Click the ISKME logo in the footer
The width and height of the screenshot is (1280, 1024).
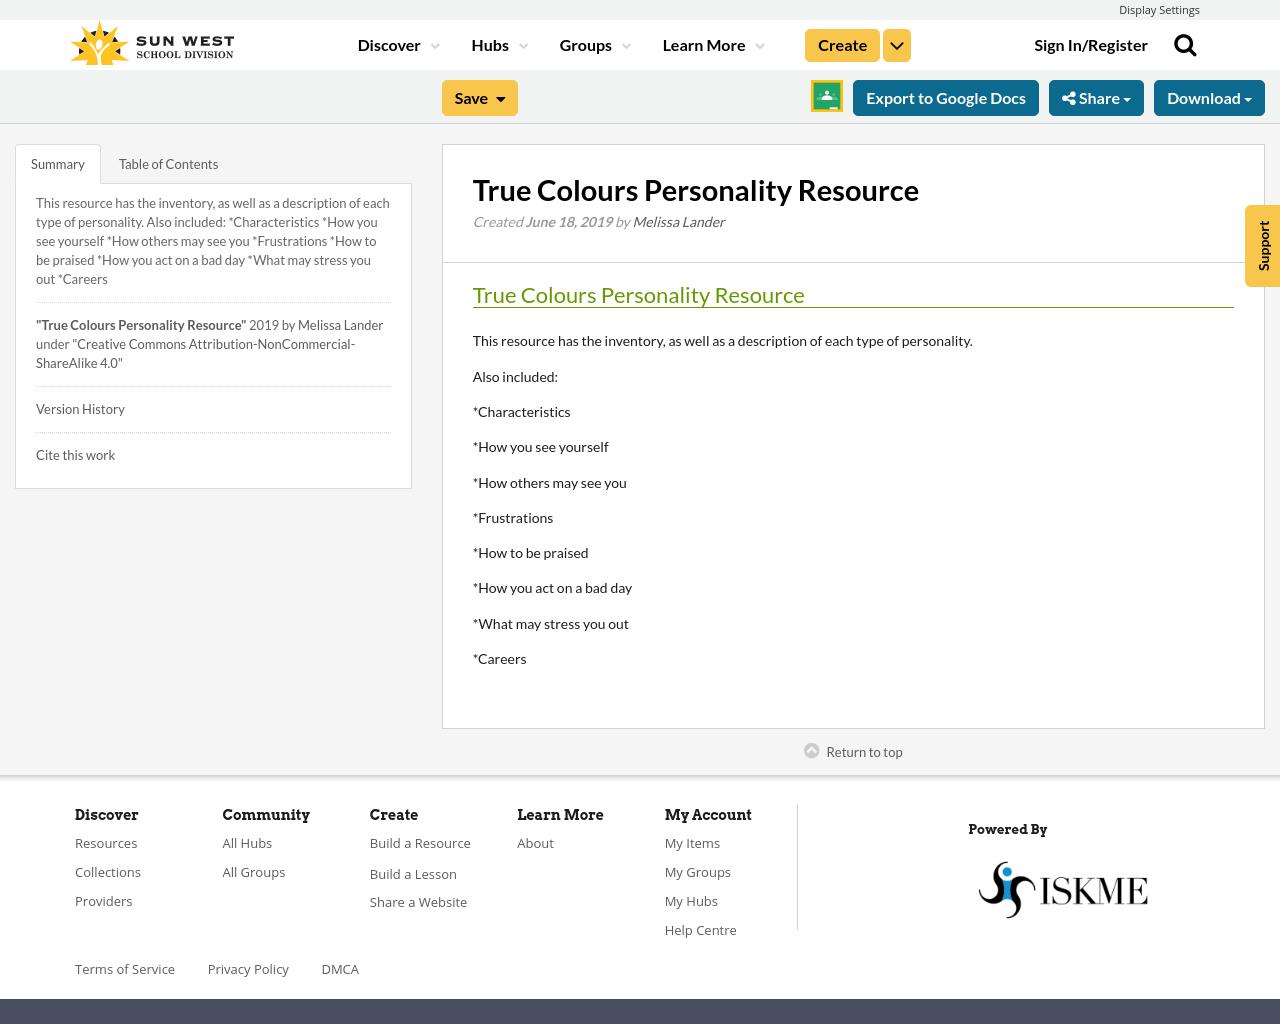click(1062, 888)
